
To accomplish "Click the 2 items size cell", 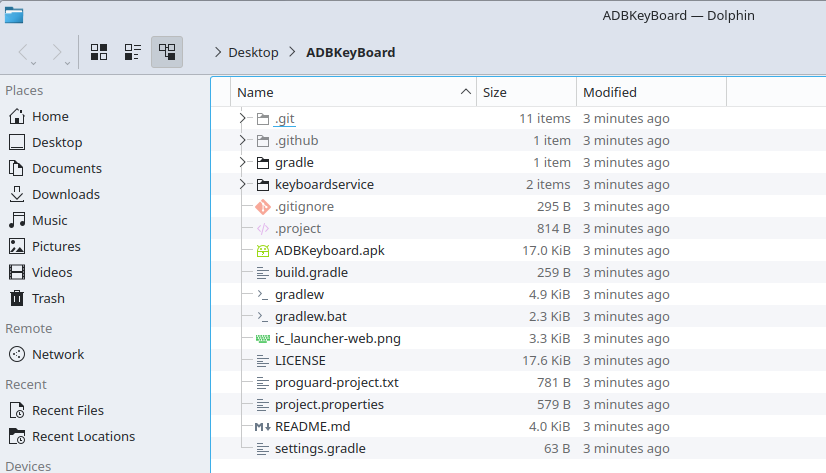I will pos(548,185).
